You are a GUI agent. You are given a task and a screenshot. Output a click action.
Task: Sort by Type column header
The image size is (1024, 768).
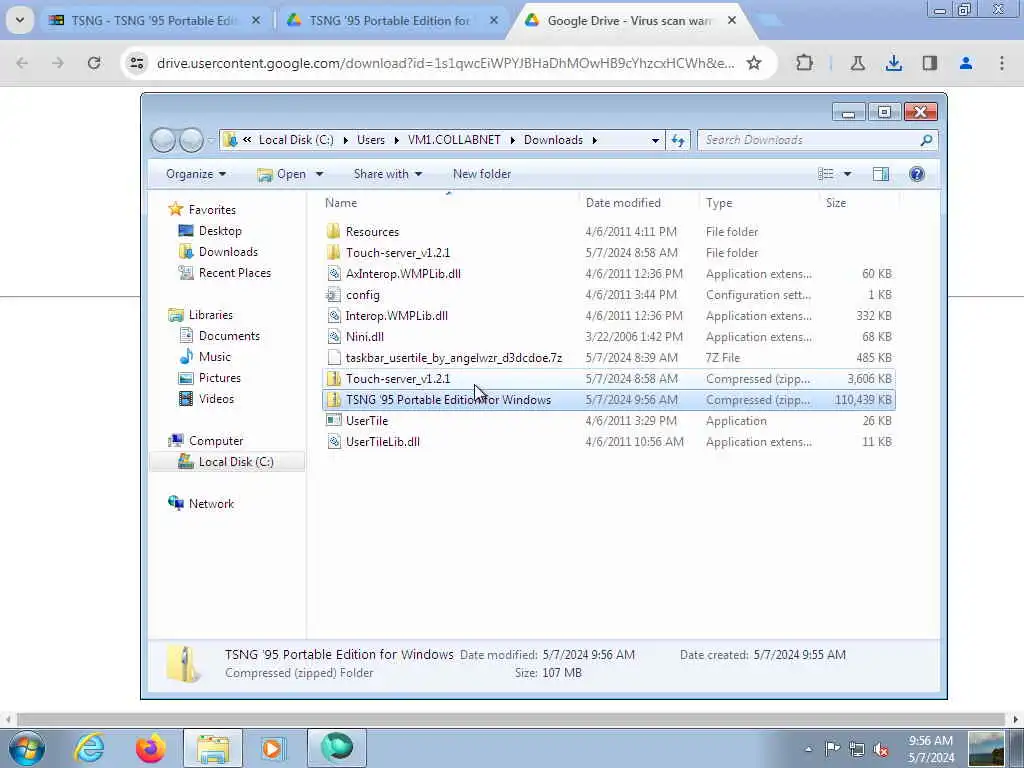(759, 202)
